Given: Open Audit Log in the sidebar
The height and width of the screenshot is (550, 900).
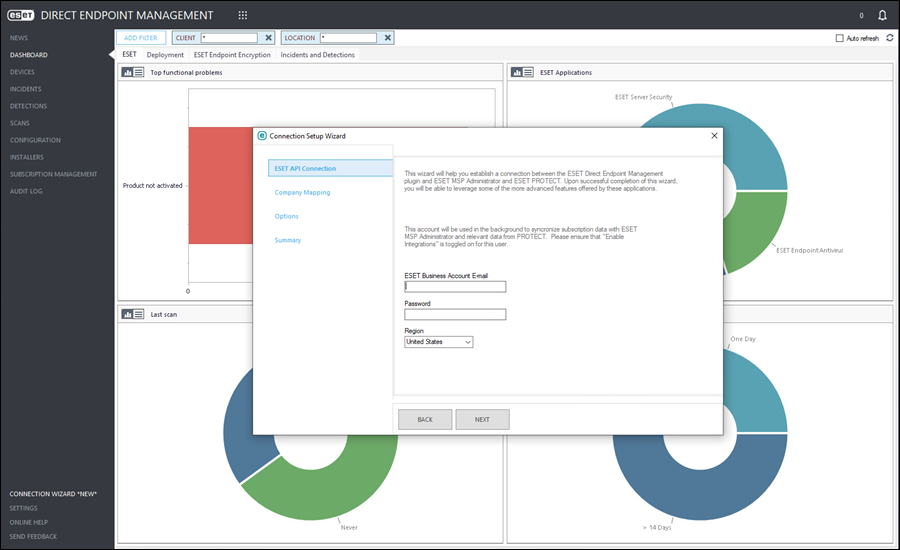Looking at the screenshot, I should 26,191.
